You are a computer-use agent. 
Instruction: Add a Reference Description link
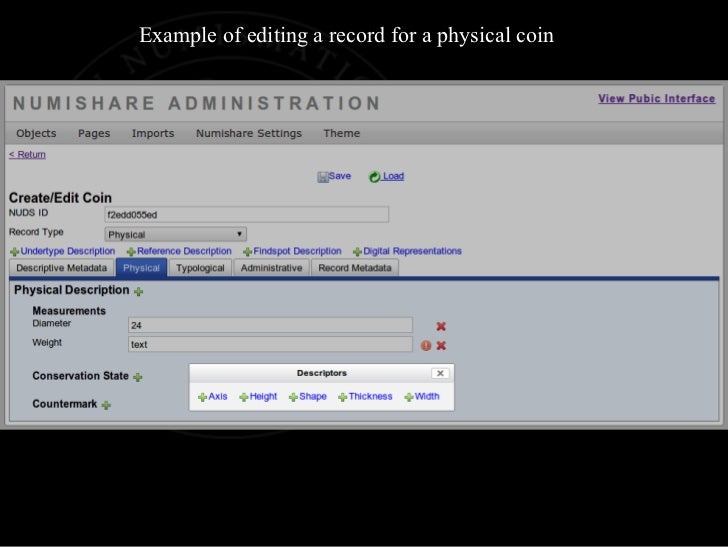tap(184, 251)
